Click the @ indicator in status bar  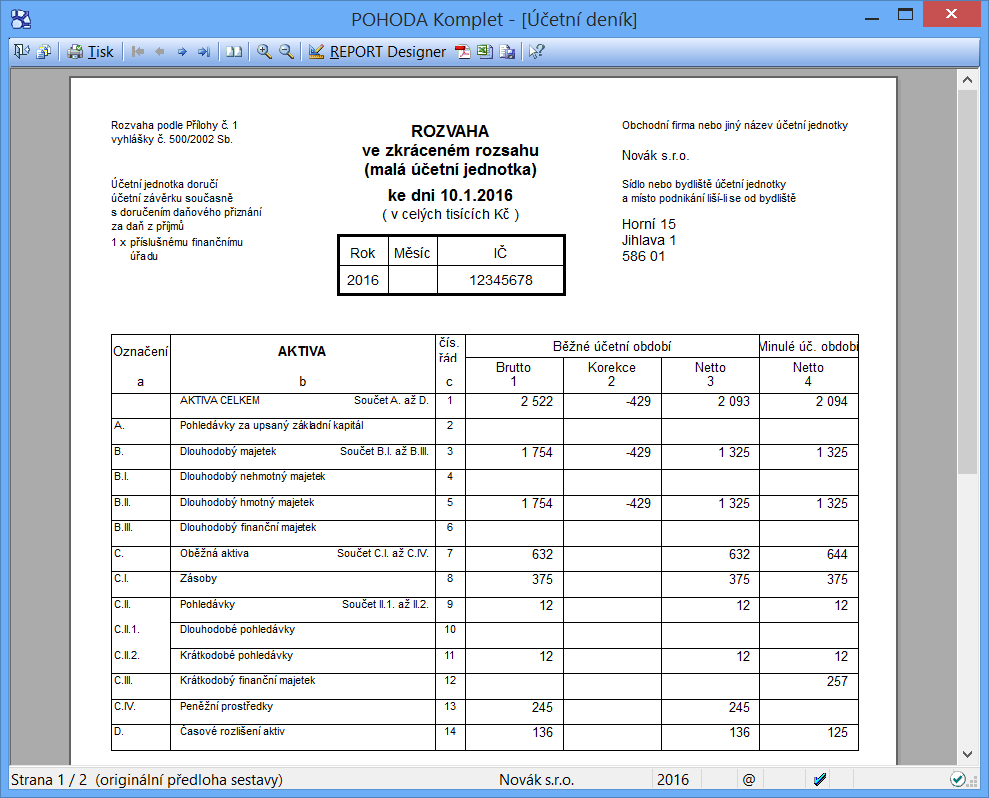pyautogui.click(x=747, y=780)
